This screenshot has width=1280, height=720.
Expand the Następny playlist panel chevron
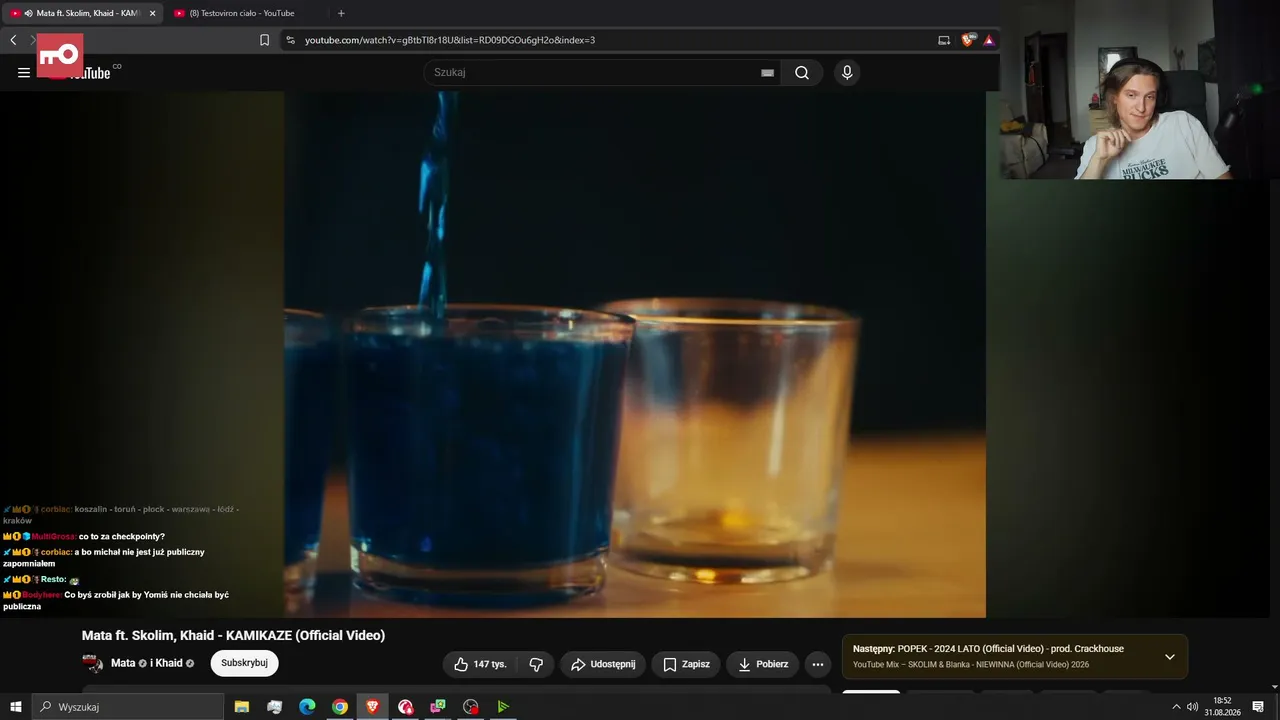tap(1170, 657)
